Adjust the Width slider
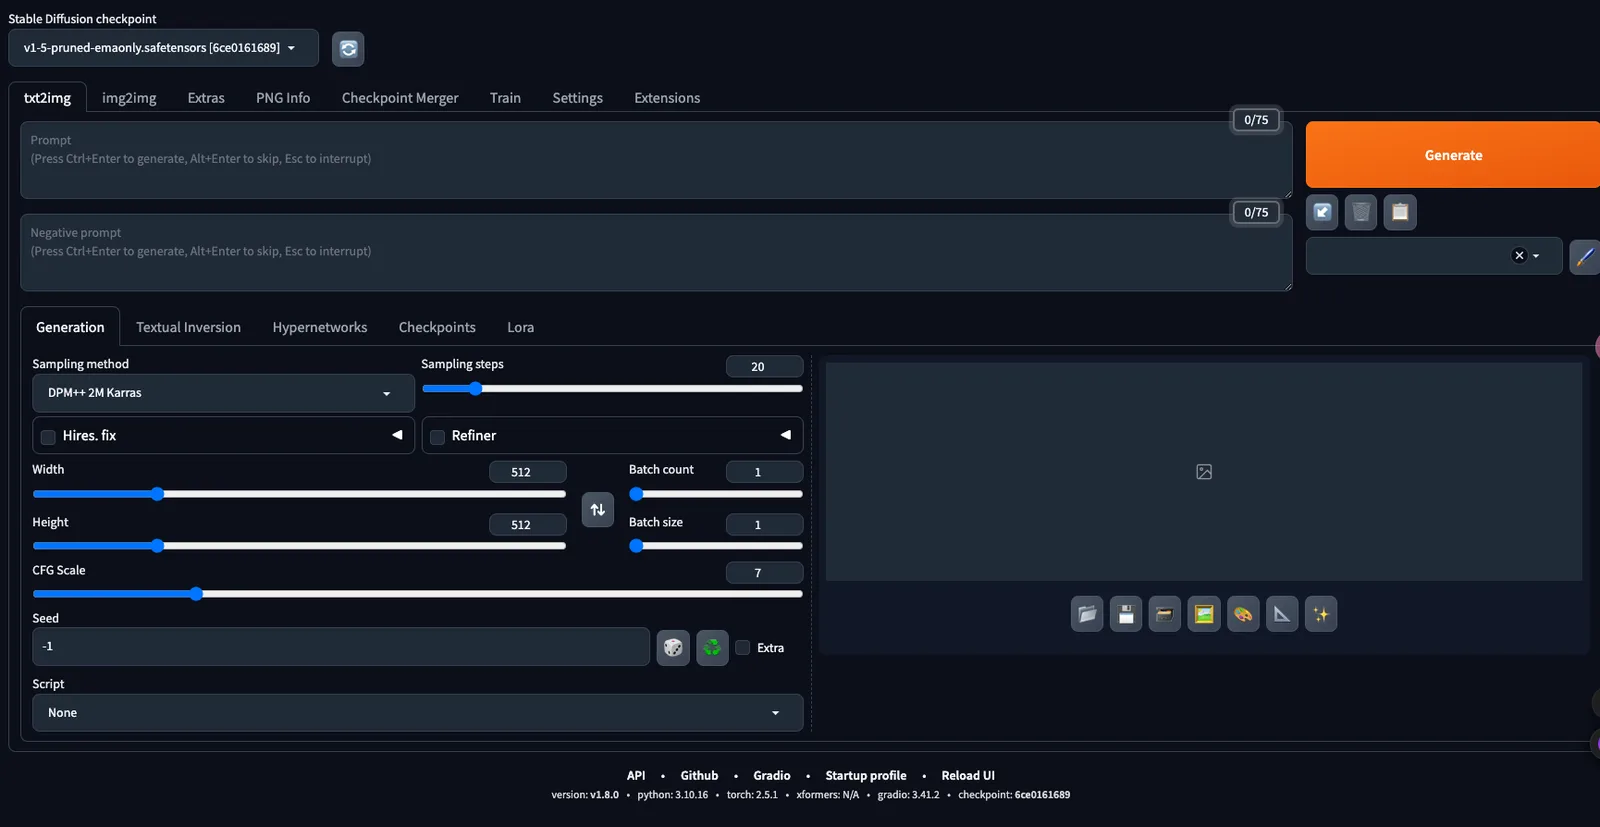Image resolution: width=1600 pixels, height=827 pixels. pyautogui.click(x=299, y=494)
